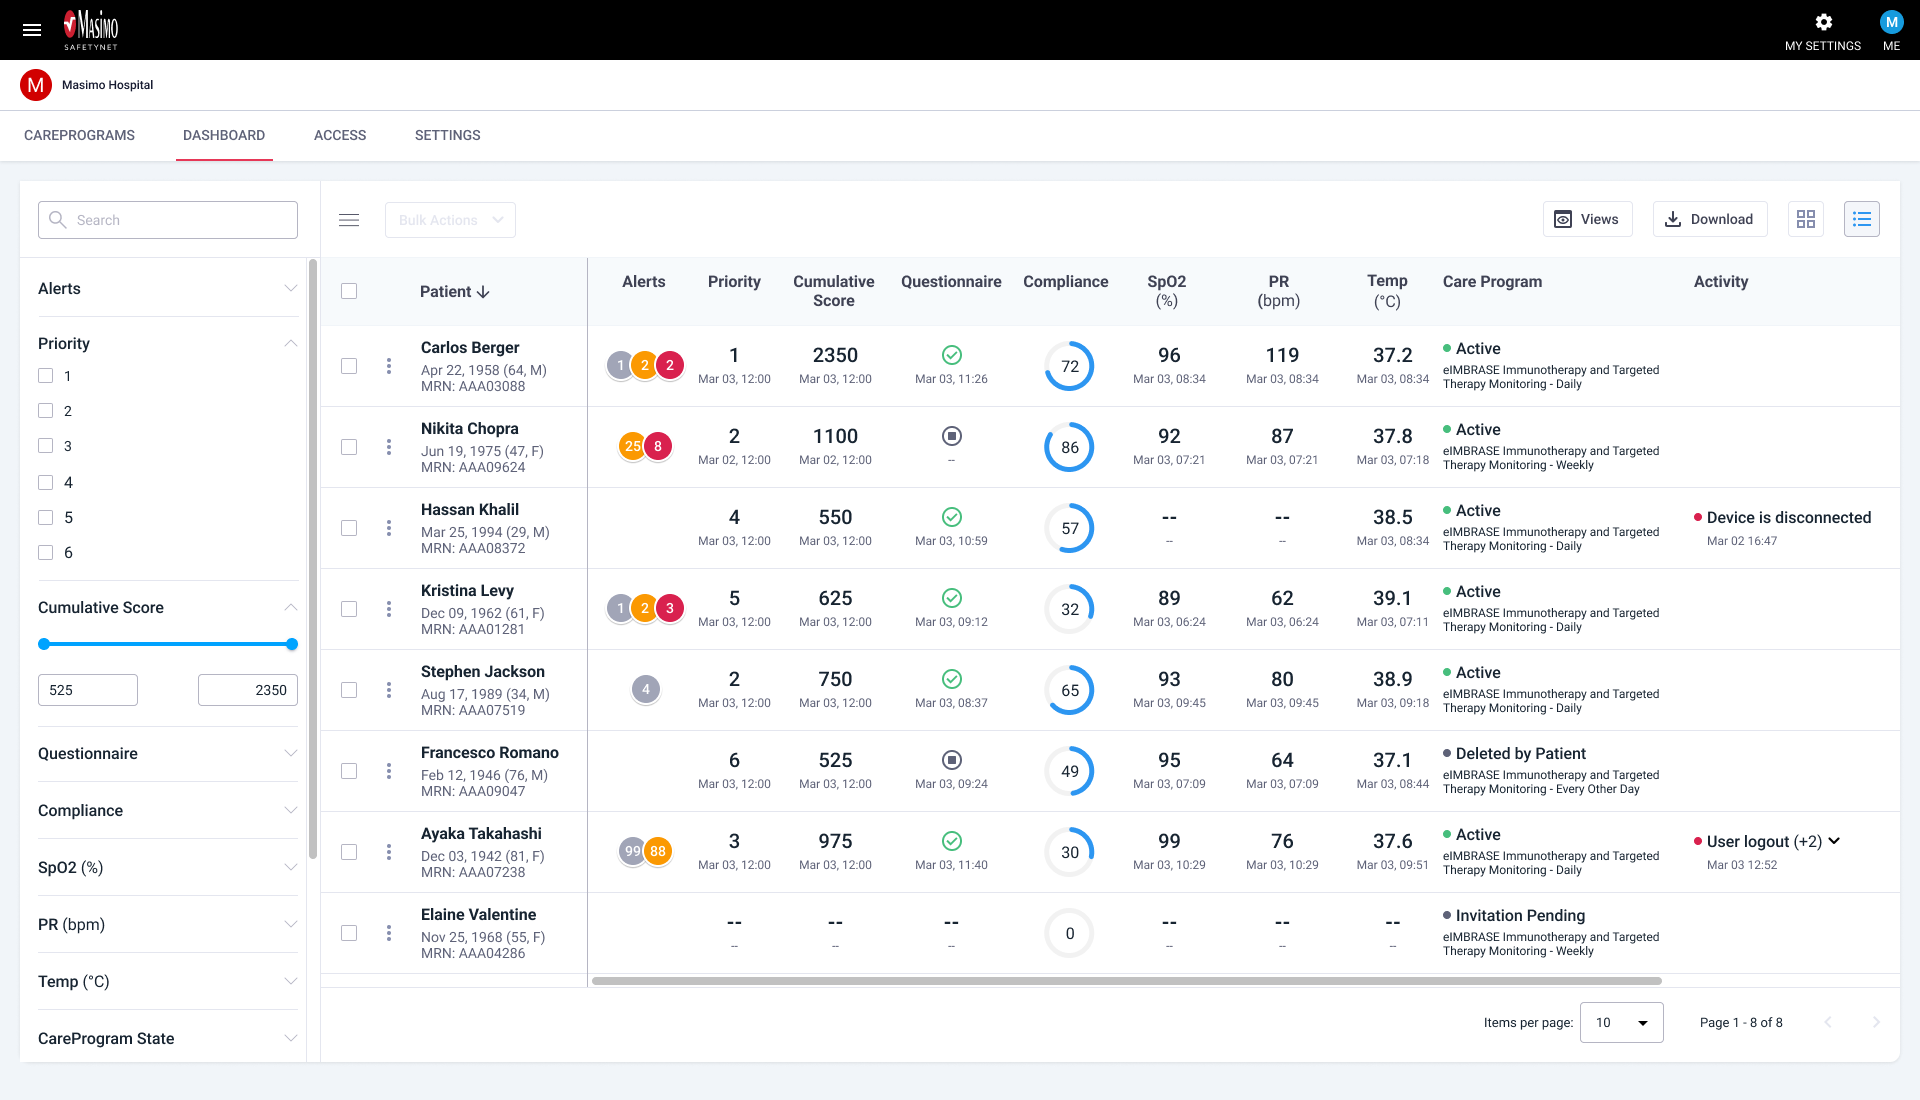Expand User logout (+2) activity
1920x1100 pixels.
(x=1834, y=841)
